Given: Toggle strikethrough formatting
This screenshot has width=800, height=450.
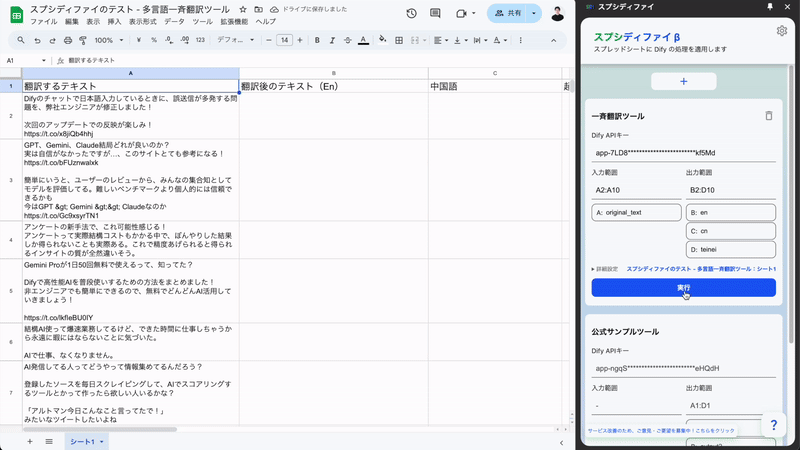Looking at the screenshot, I should click(x=347, y=40).
